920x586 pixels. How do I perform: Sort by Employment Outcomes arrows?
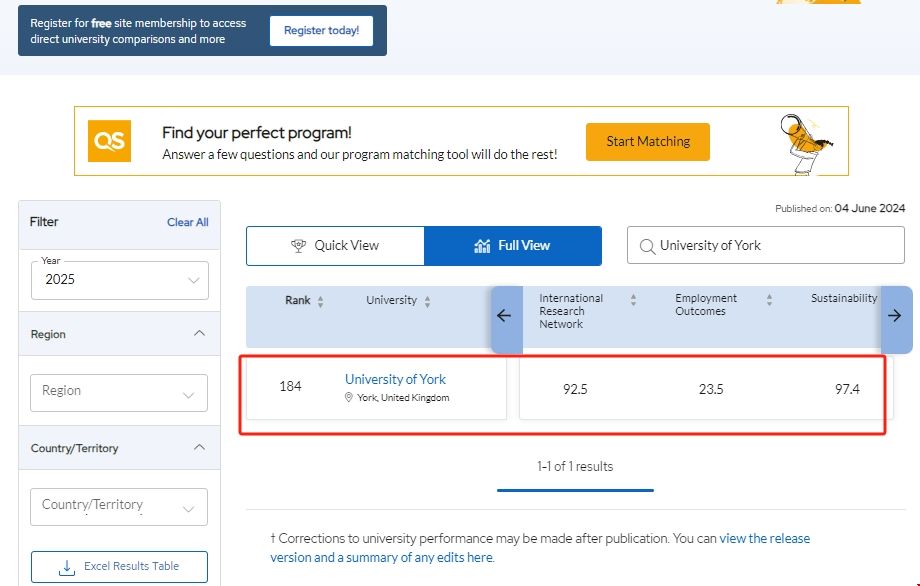coord(769,300)
